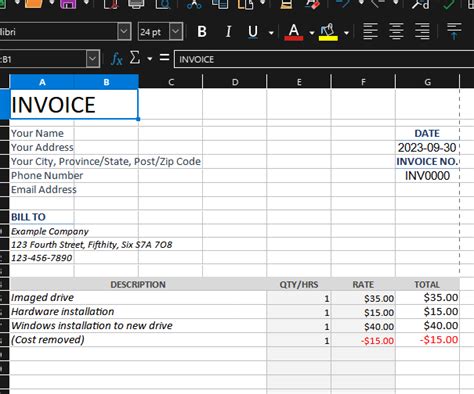Select column E header

(x=299, y=82)
